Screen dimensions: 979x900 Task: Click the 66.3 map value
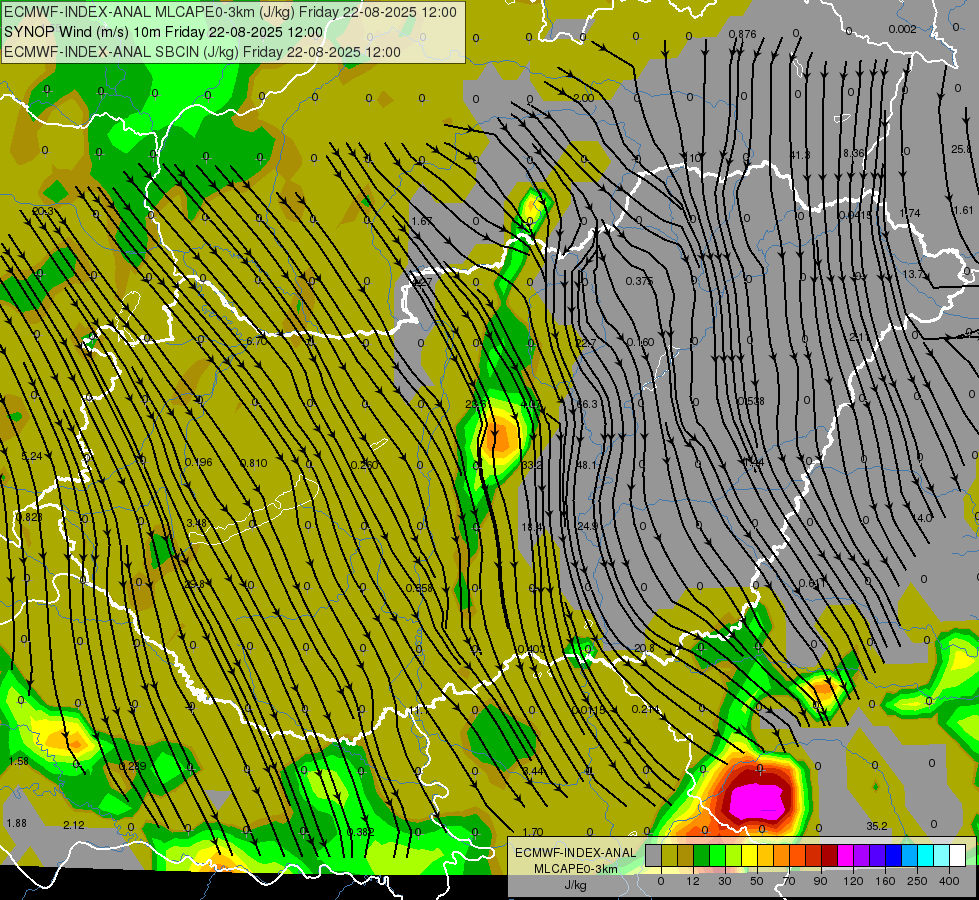[586, 404]
